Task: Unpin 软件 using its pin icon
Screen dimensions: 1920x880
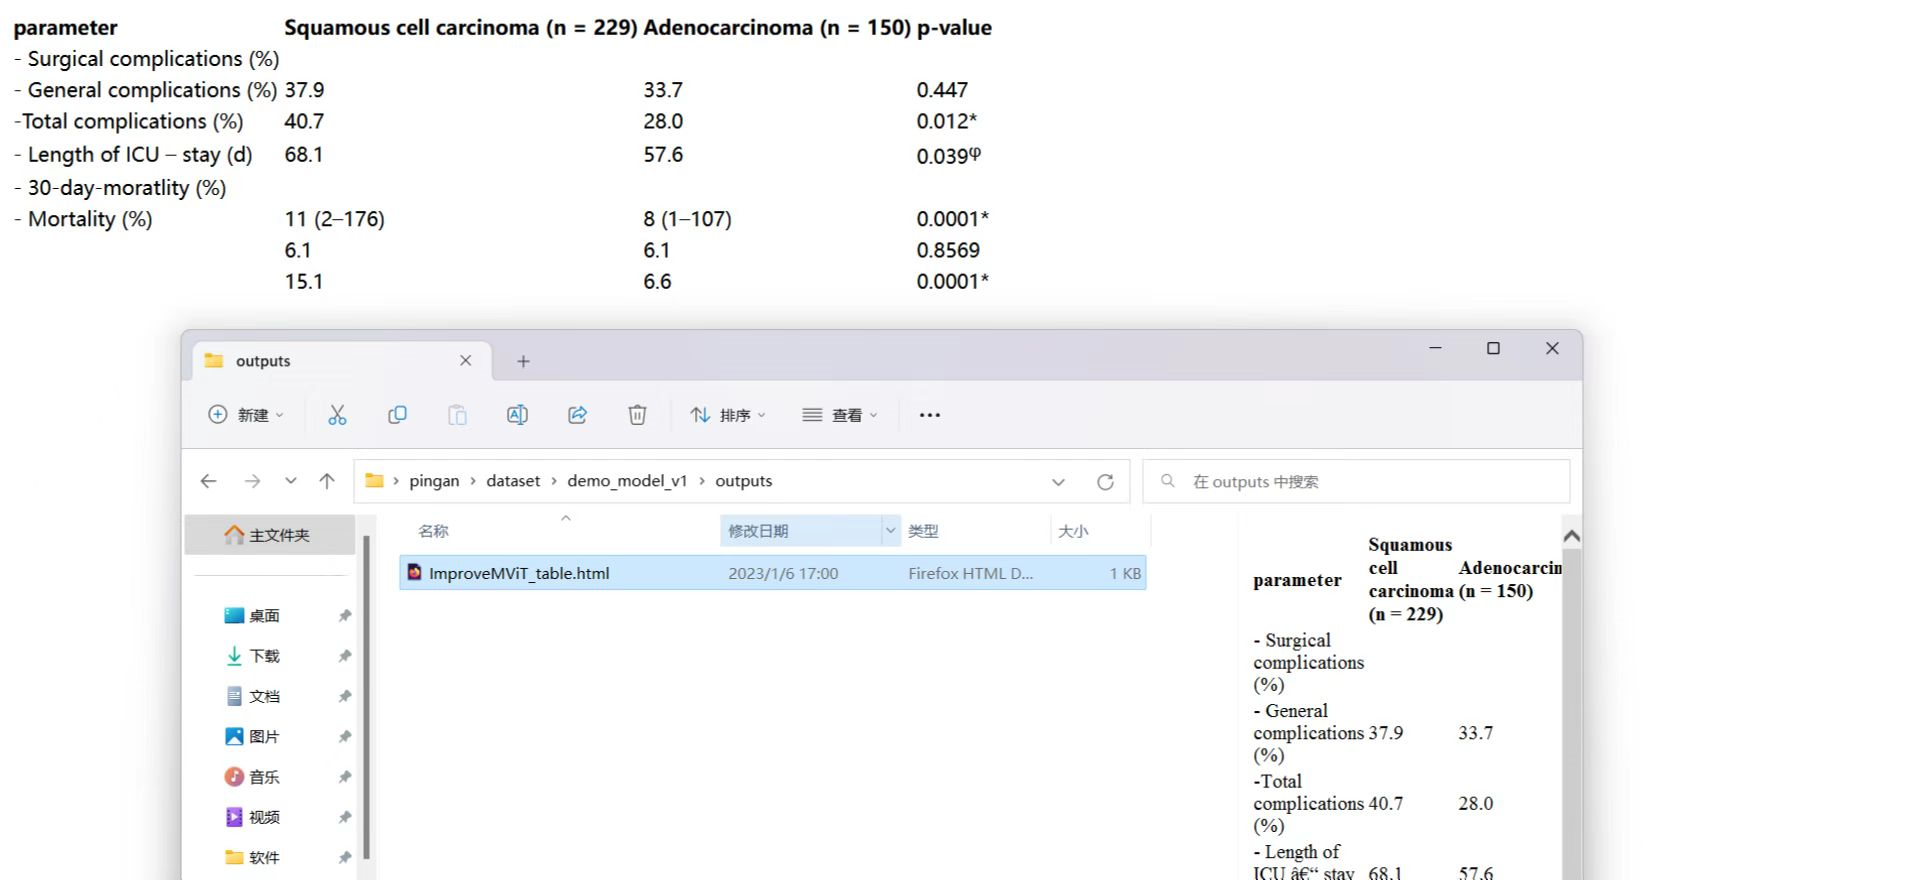Action: click(x=345, y=857)
